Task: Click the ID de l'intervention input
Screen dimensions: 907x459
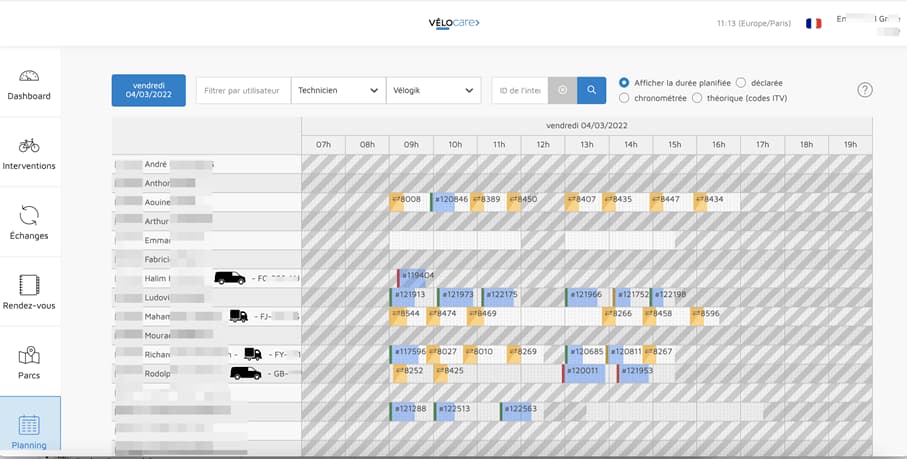Action: (520, 90)
